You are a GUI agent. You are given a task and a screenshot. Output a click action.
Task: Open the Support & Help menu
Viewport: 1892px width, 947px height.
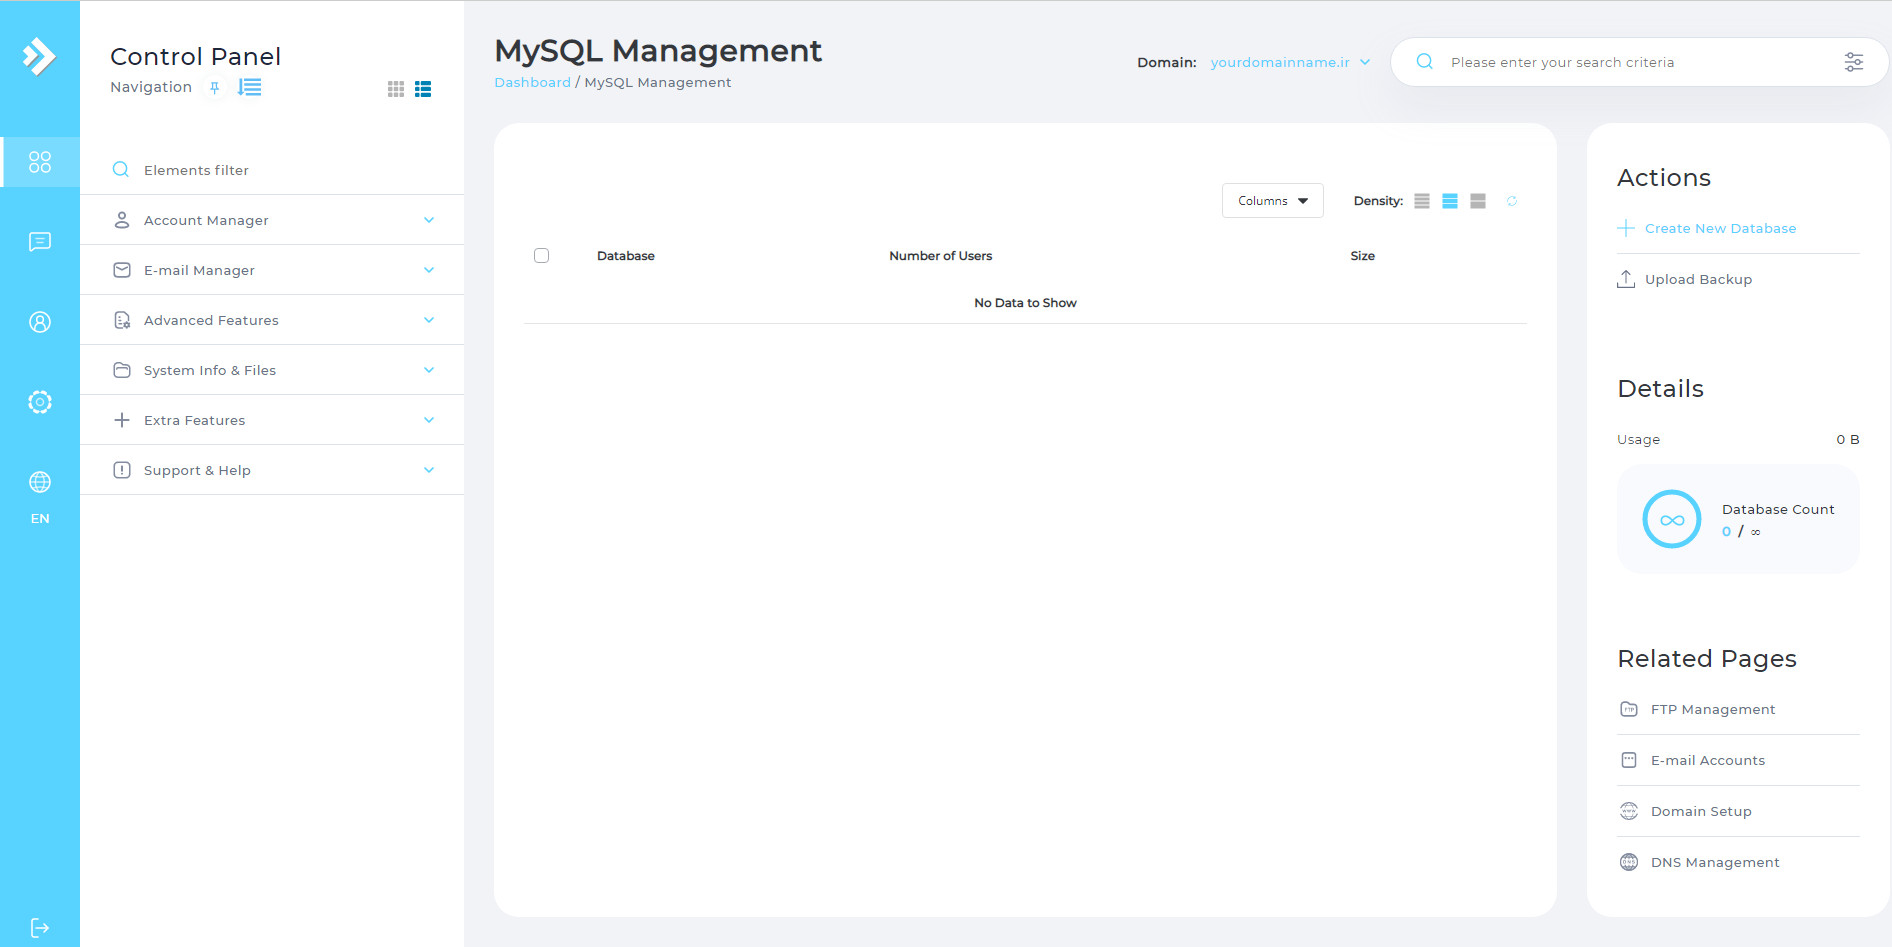[x=272, y=470]
